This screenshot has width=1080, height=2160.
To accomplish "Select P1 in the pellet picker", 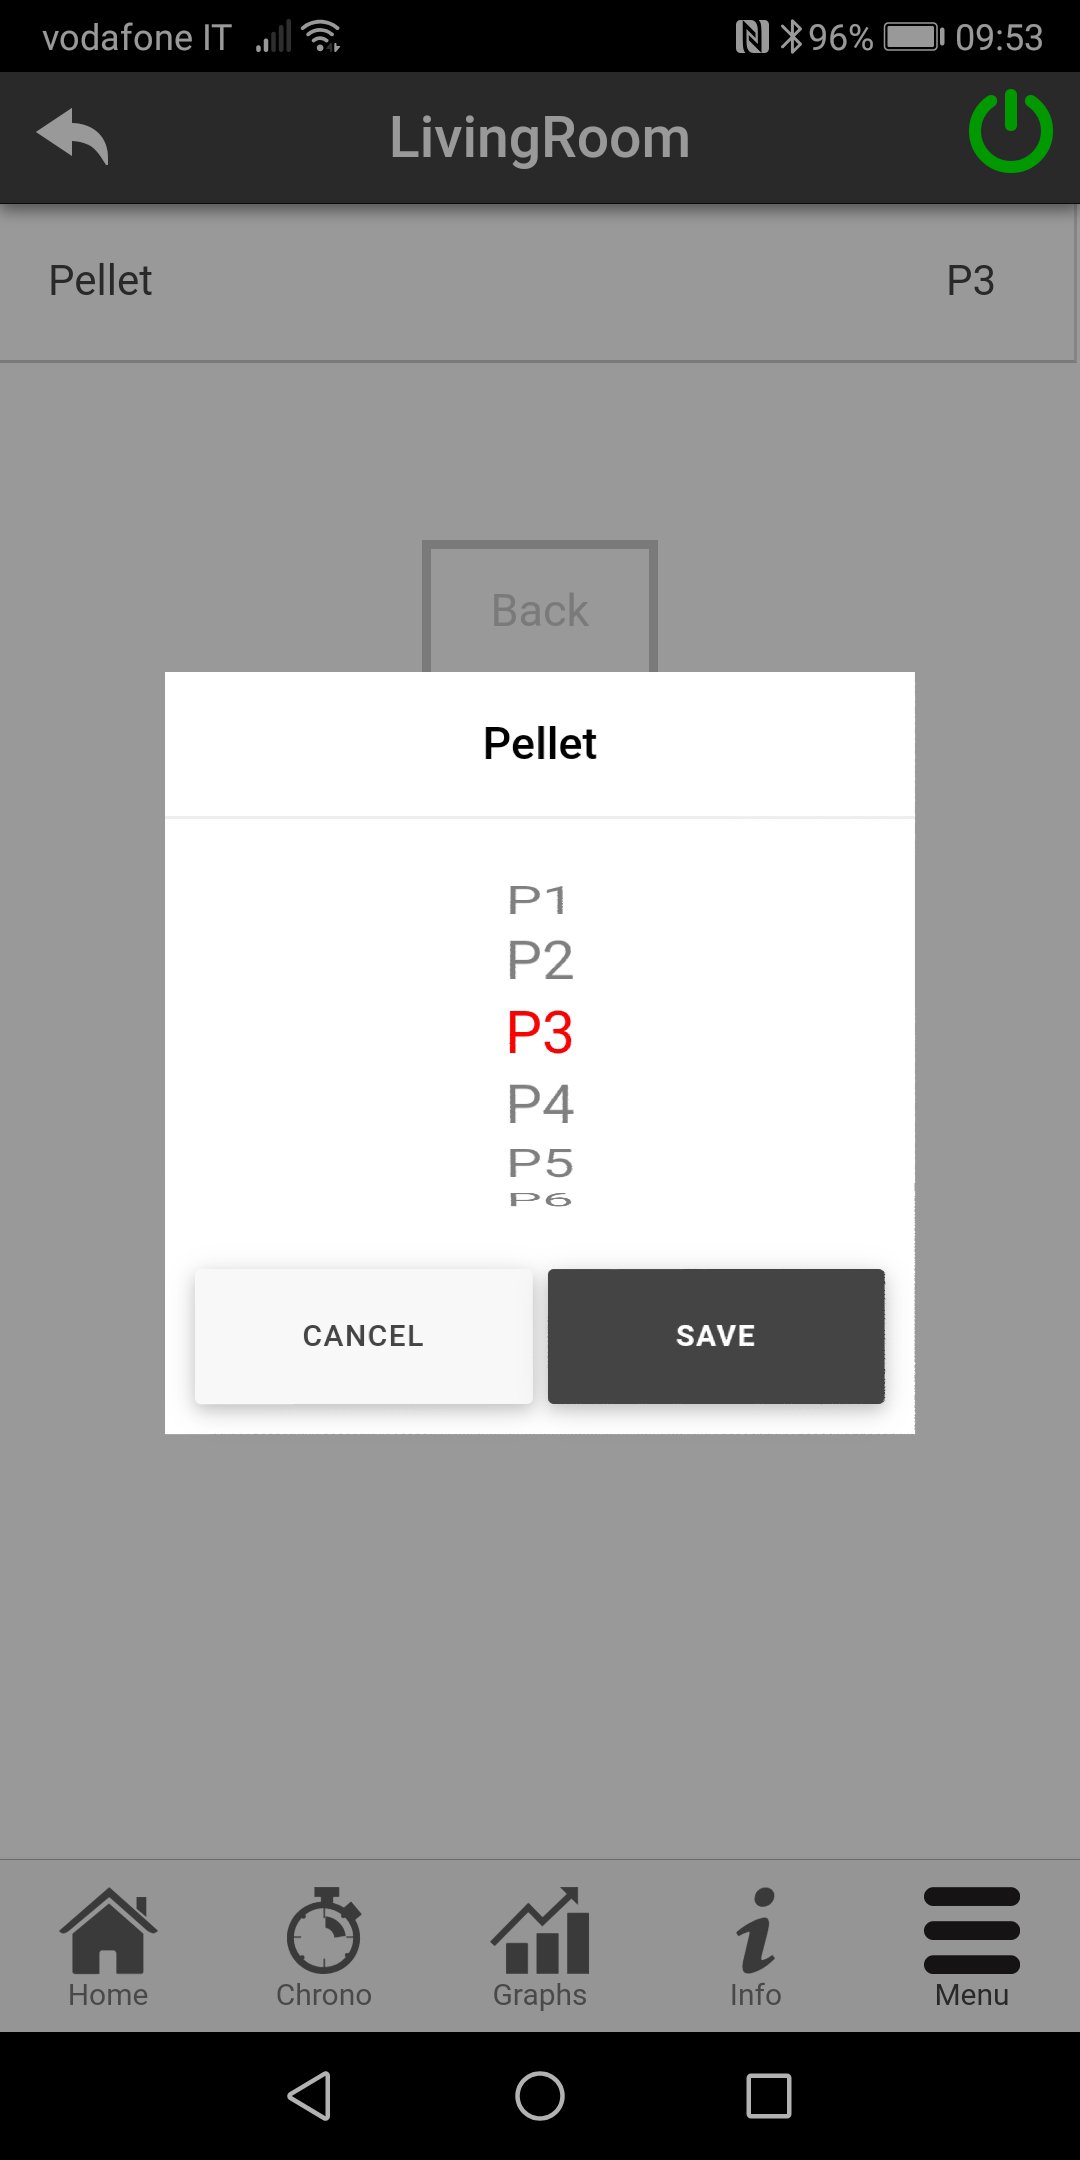I will click(x=539, y=901).
